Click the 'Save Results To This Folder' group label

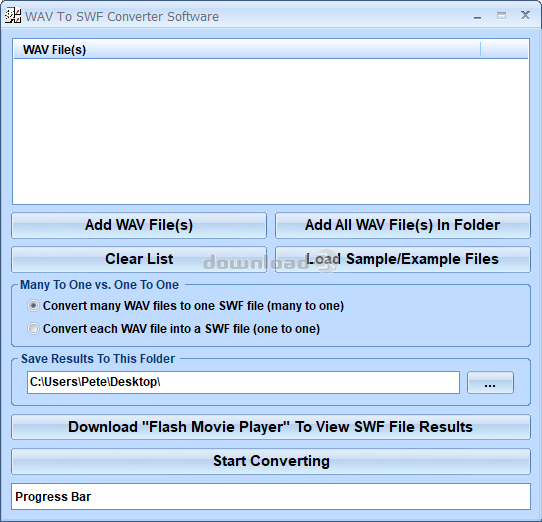coord(98,359)
